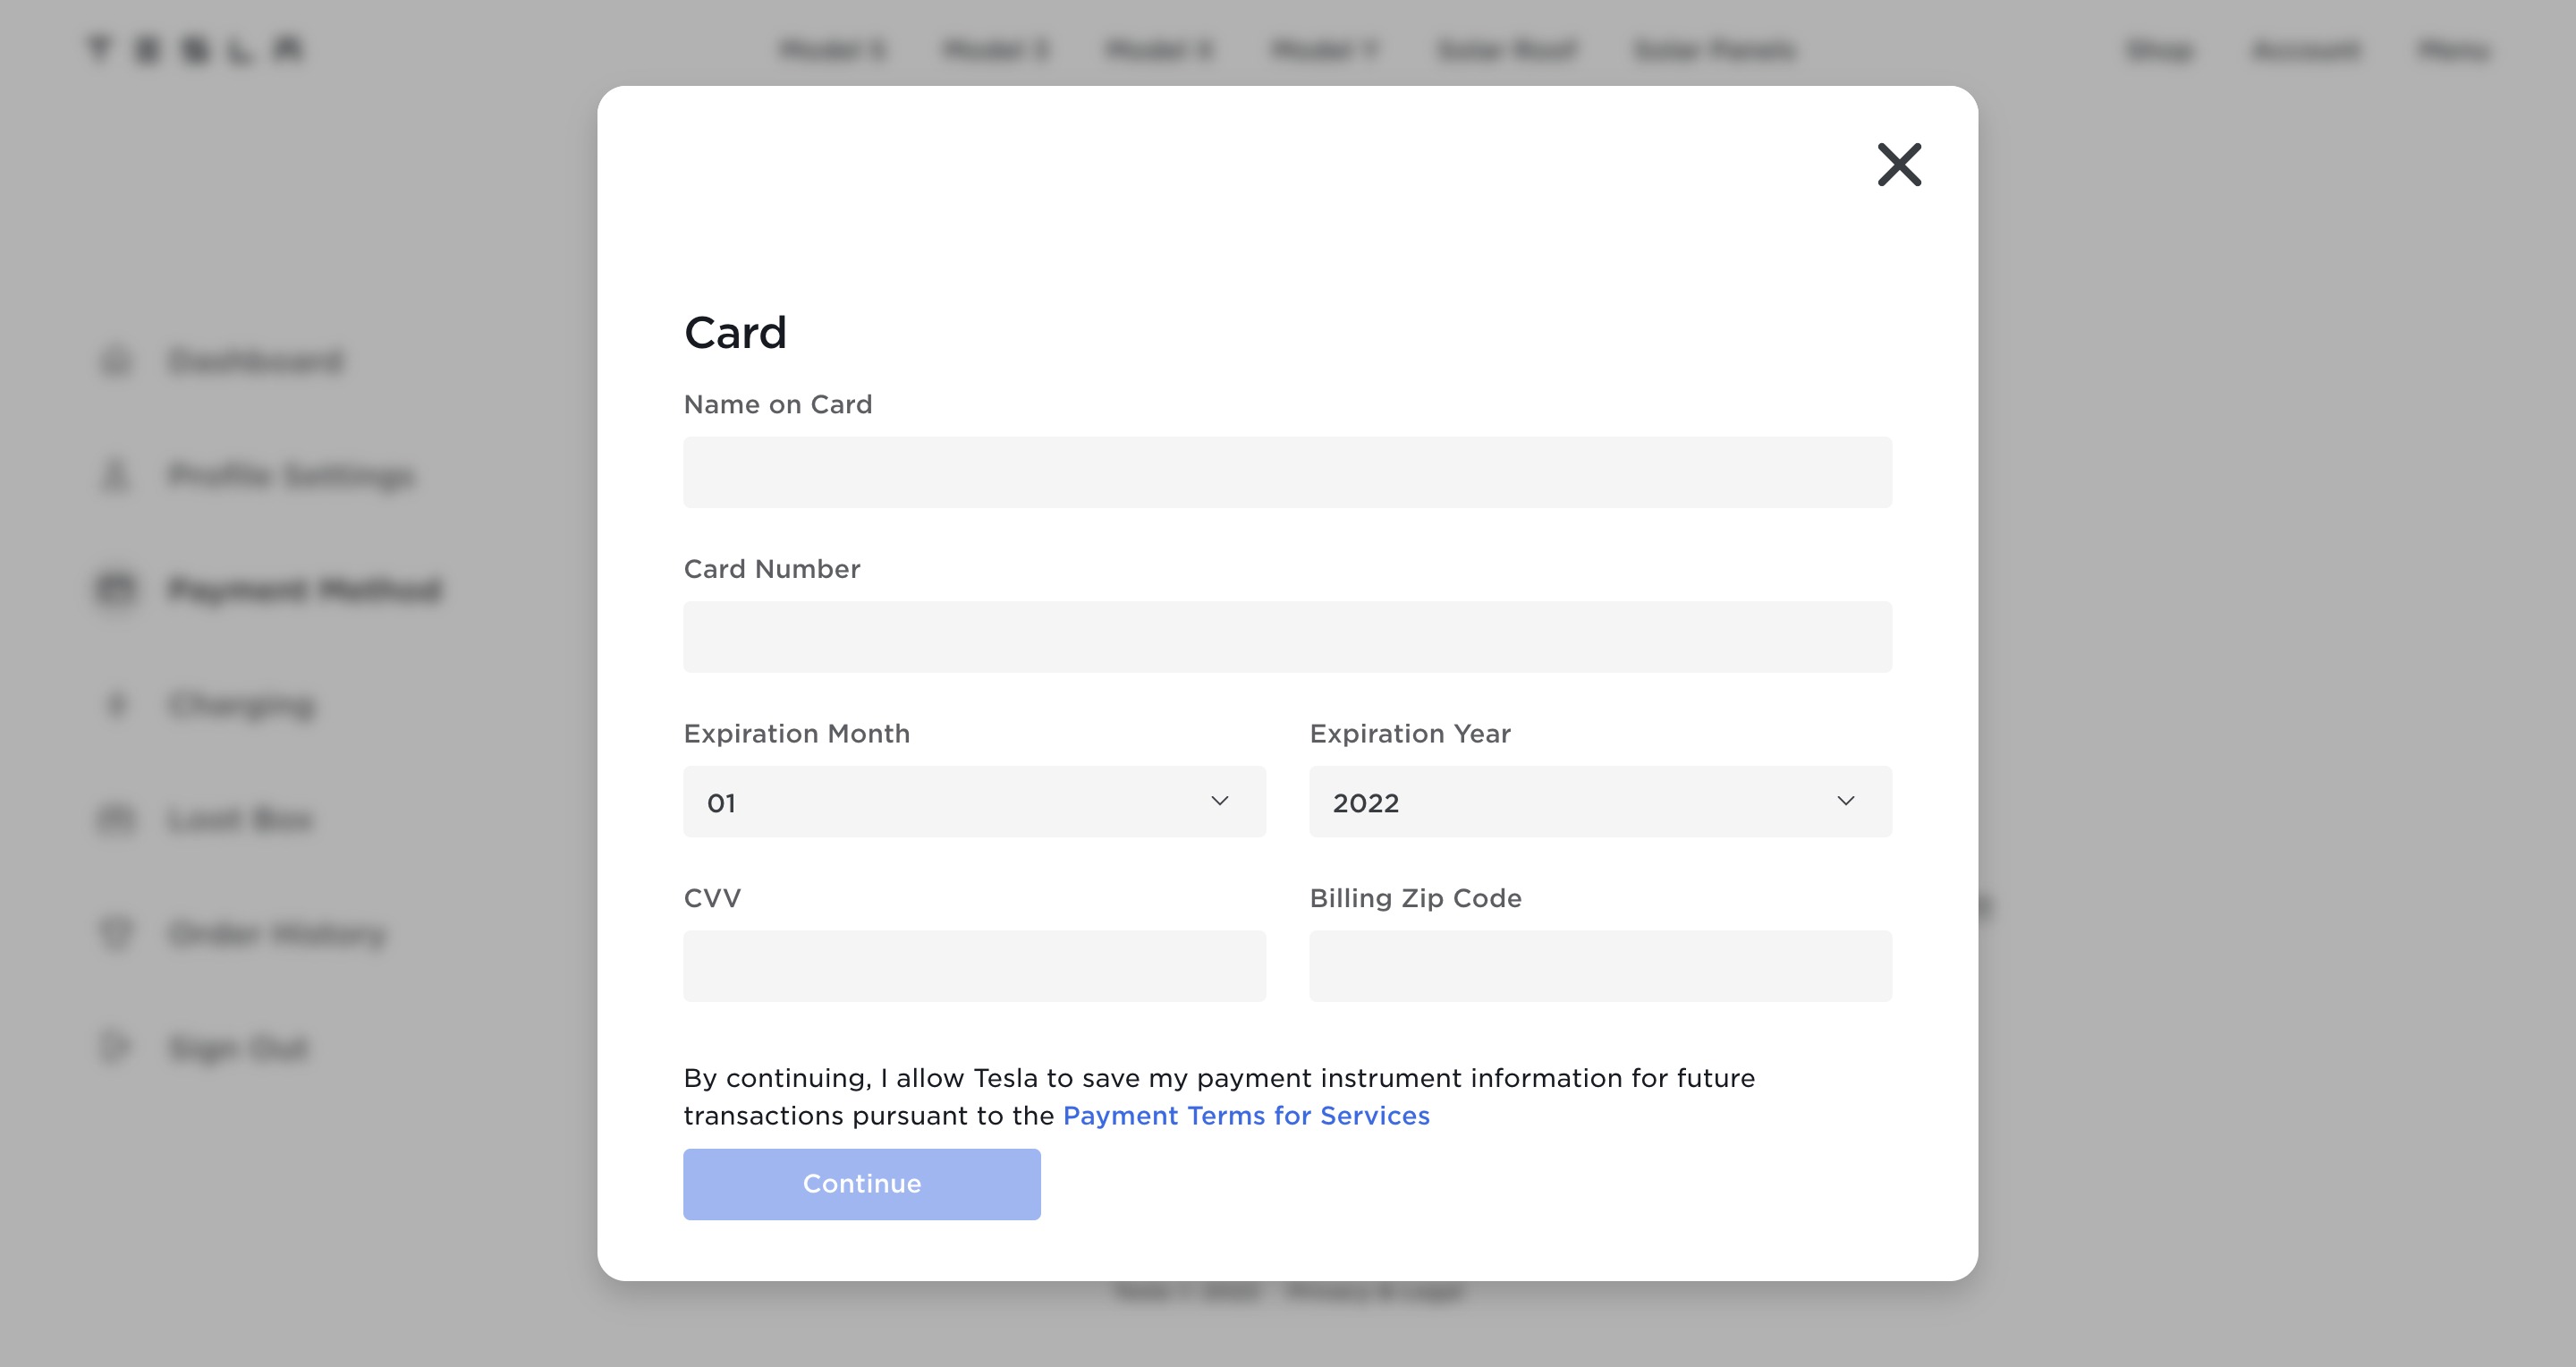The width and height of the screenshot is (2576, 1367).
Task: Click the Charging bolt icon in sidebar
Action: (116, 704)
